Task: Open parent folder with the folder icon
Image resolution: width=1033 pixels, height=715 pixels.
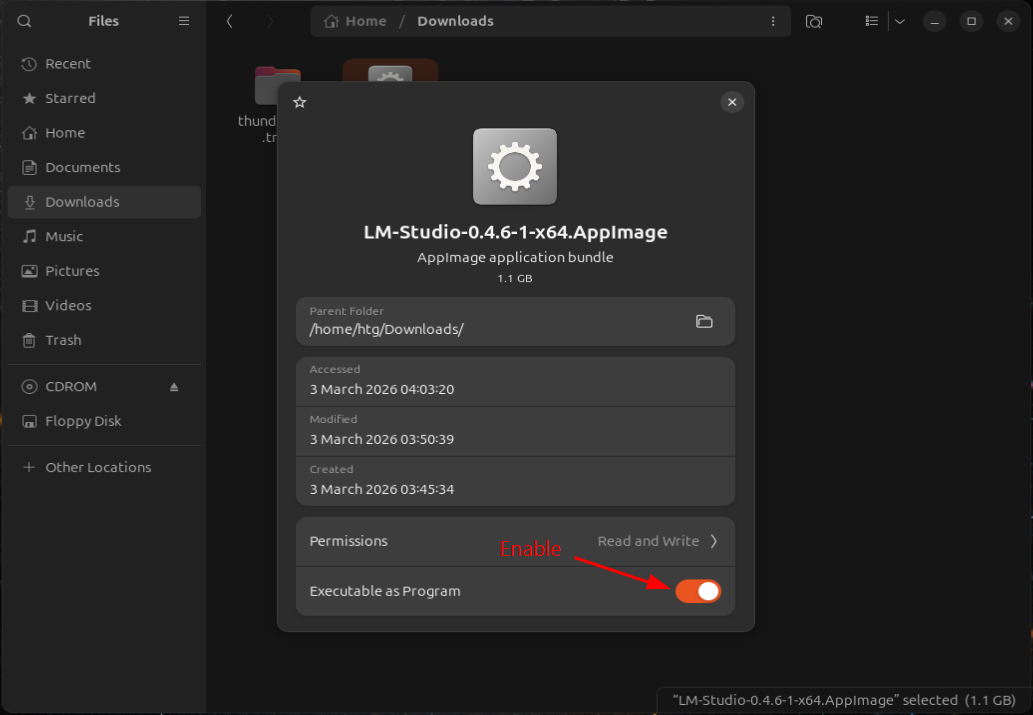Action: (704, 322)
